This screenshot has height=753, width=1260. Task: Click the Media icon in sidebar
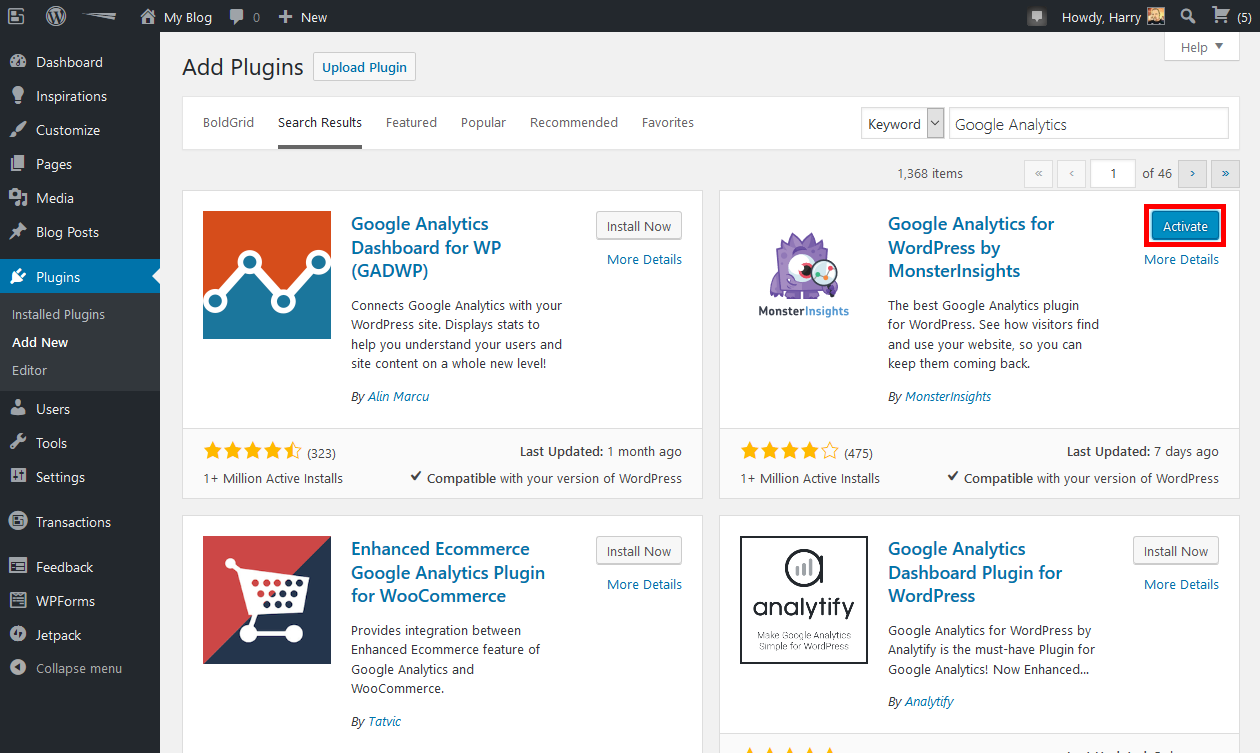coord(18,198)
